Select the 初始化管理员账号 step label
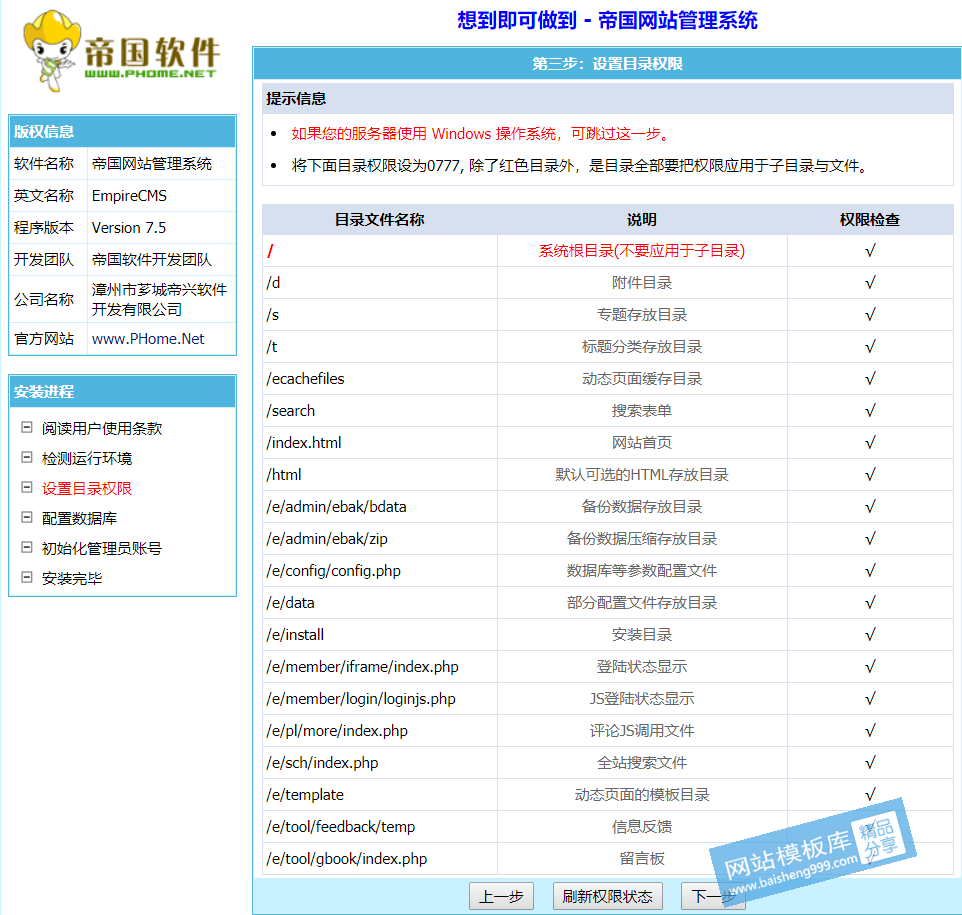 102,548
